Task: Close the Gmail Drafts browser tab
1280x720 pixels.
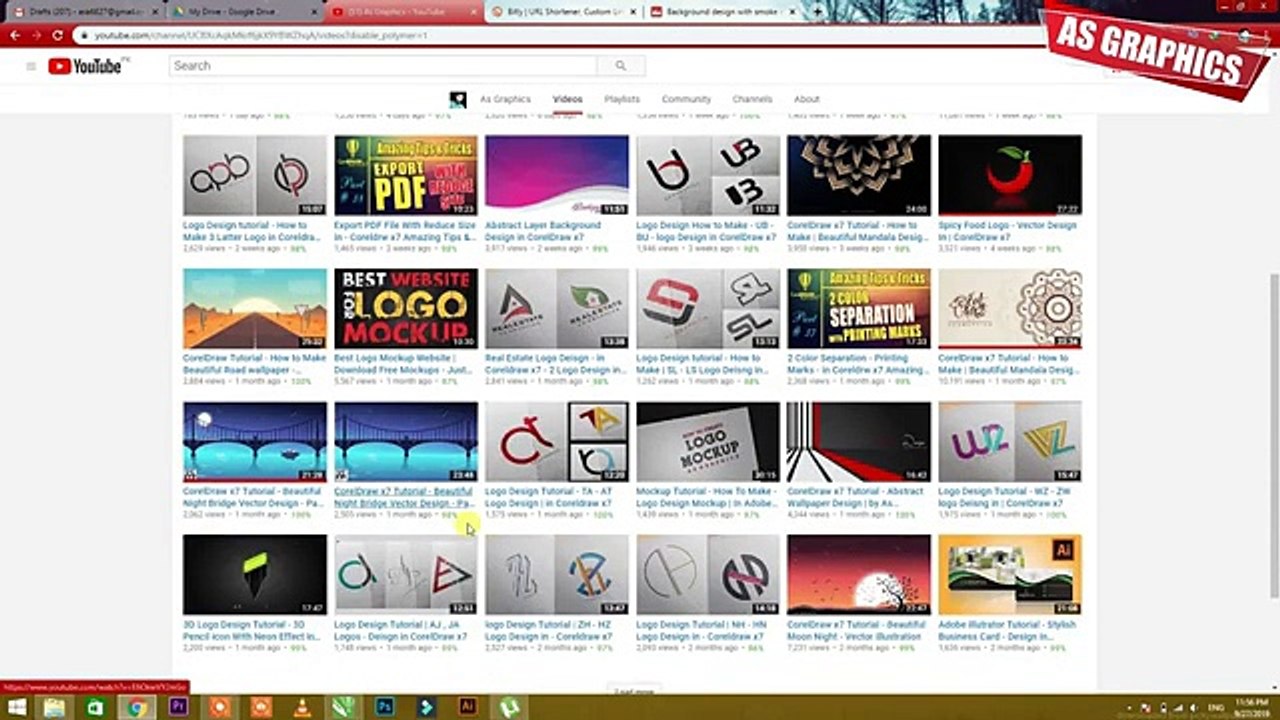Action: (153, 12)
